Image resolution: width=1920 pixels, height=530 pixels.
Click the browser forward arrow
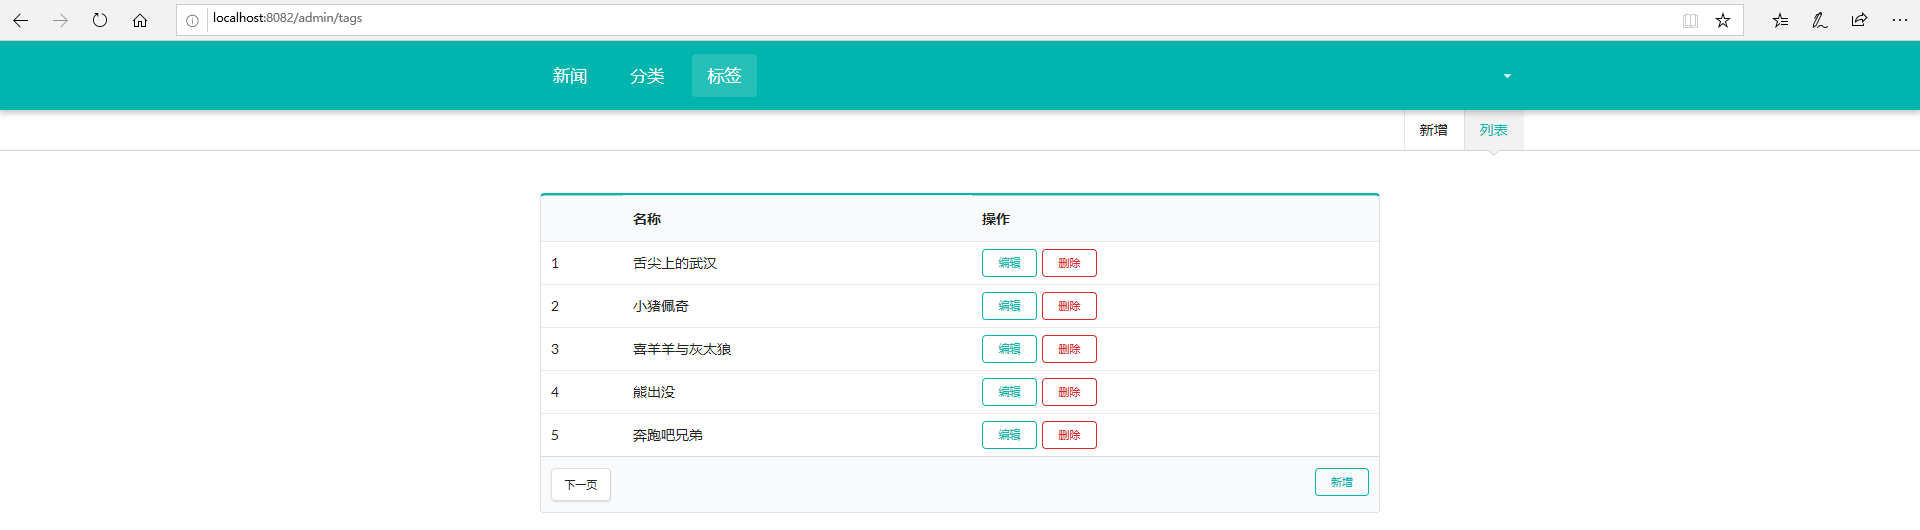tap(60, 20)
